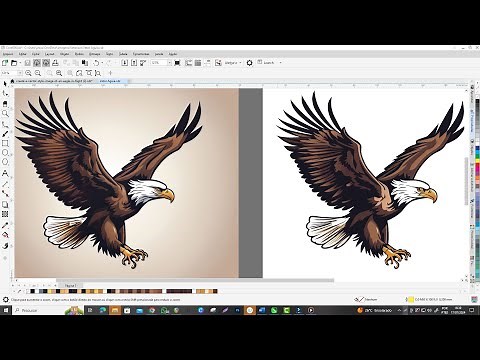Open the Editar menu
The image size is (480, 360).
pyautogui.click(x=22, y=54)
